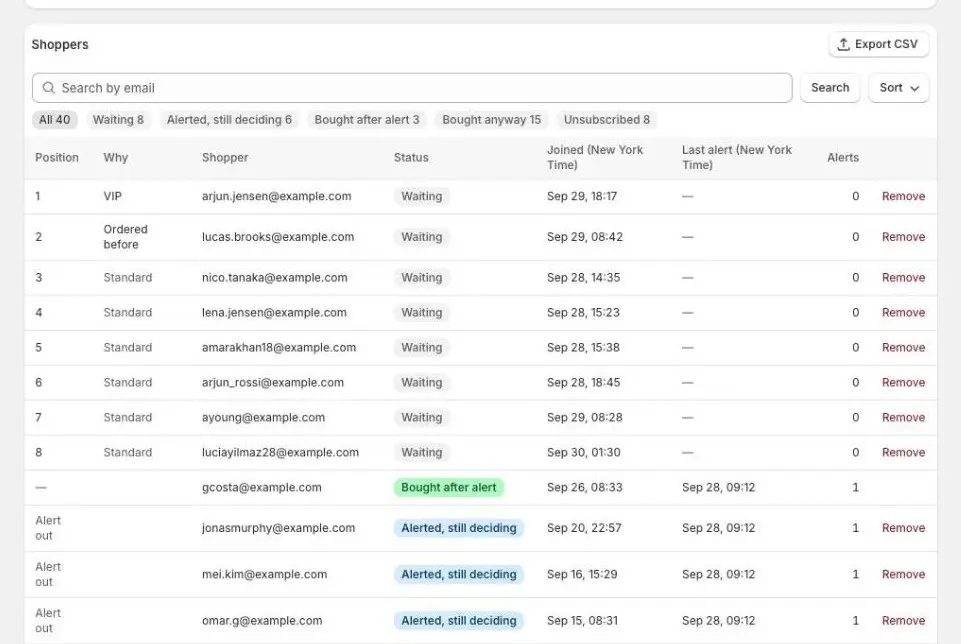The image size is (961, 644).
Task: Open the Bought after alert 3 tab
Action: [x=367, y=119]
